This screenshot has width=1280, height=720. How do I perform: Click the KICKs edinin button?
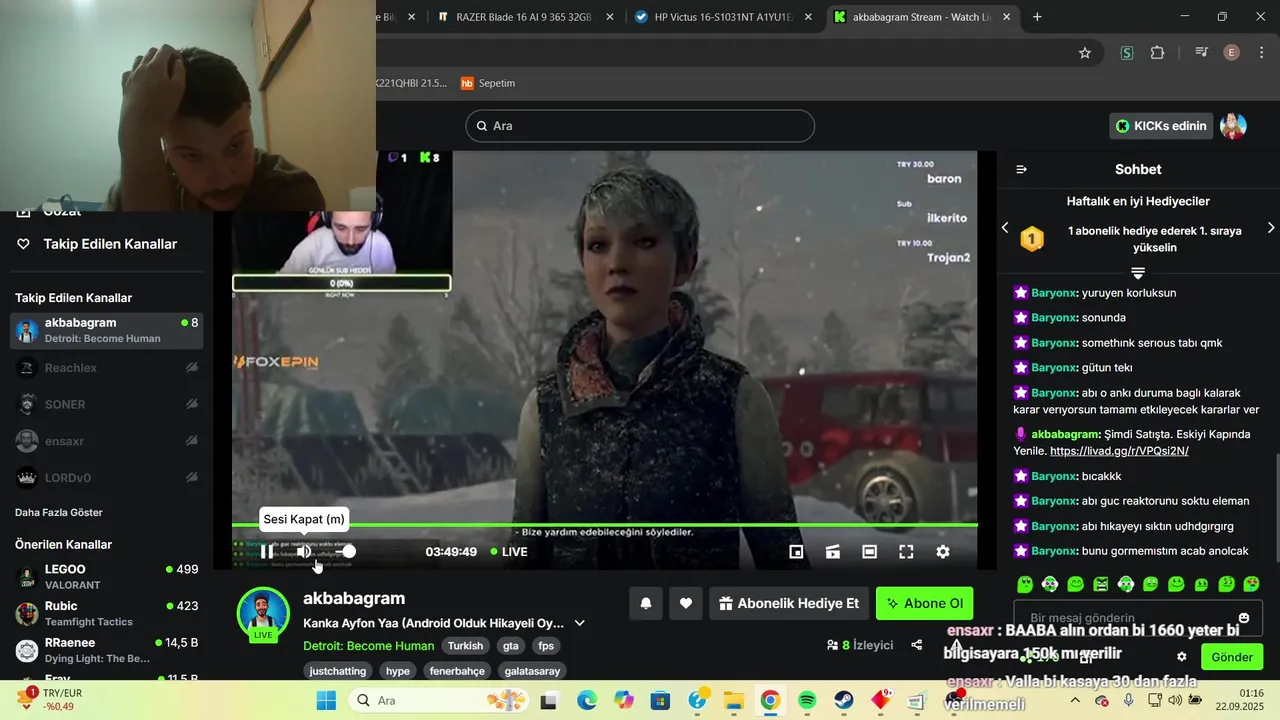click(1161, 126)
